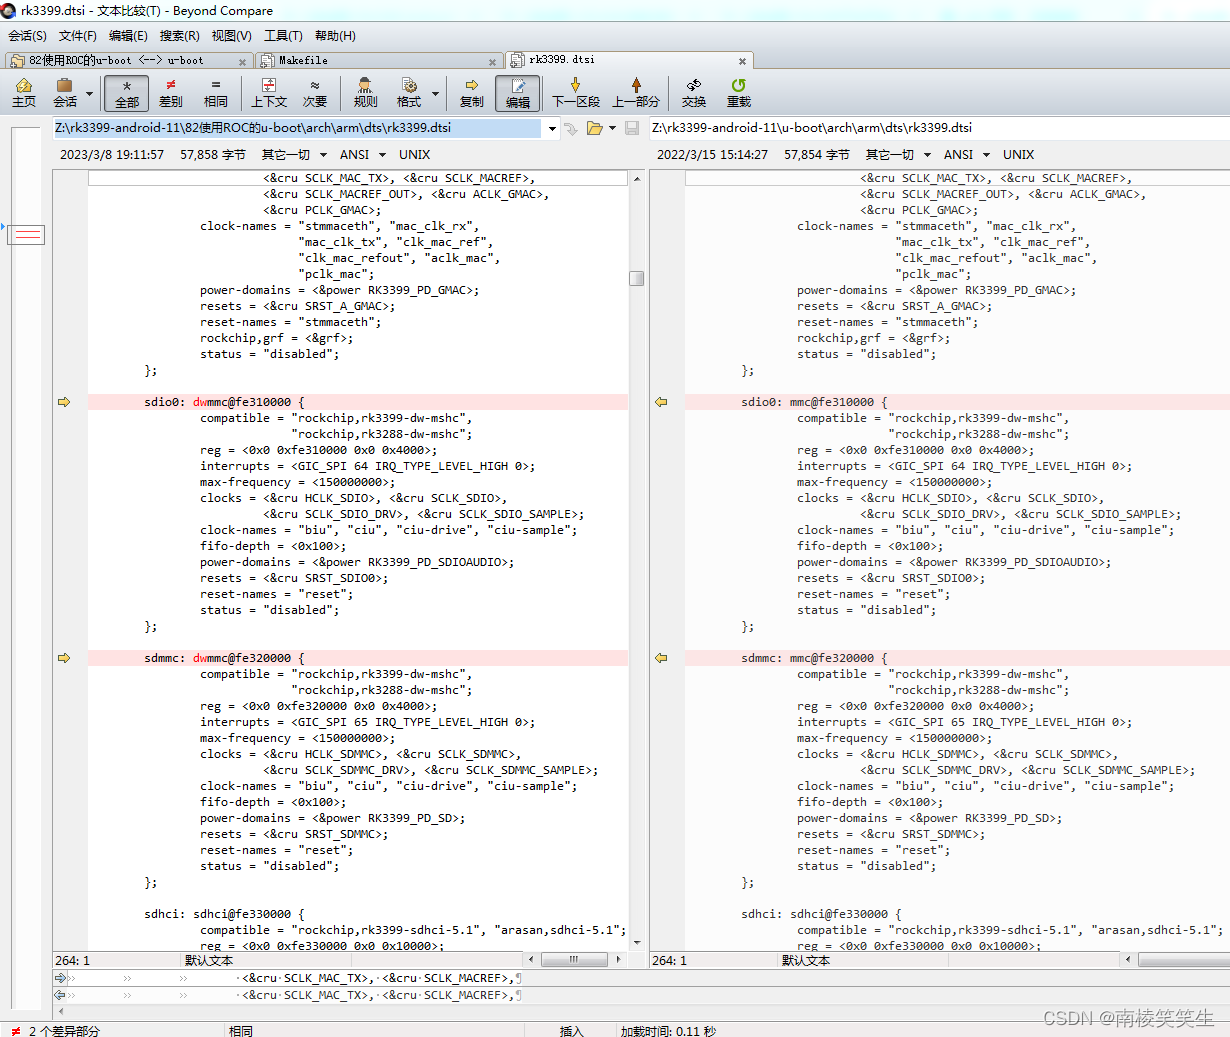Toggle the Edit (编辑) mode button
Image resolution: width=1230 pixels, height=1037 pixels.
point(518,93)
